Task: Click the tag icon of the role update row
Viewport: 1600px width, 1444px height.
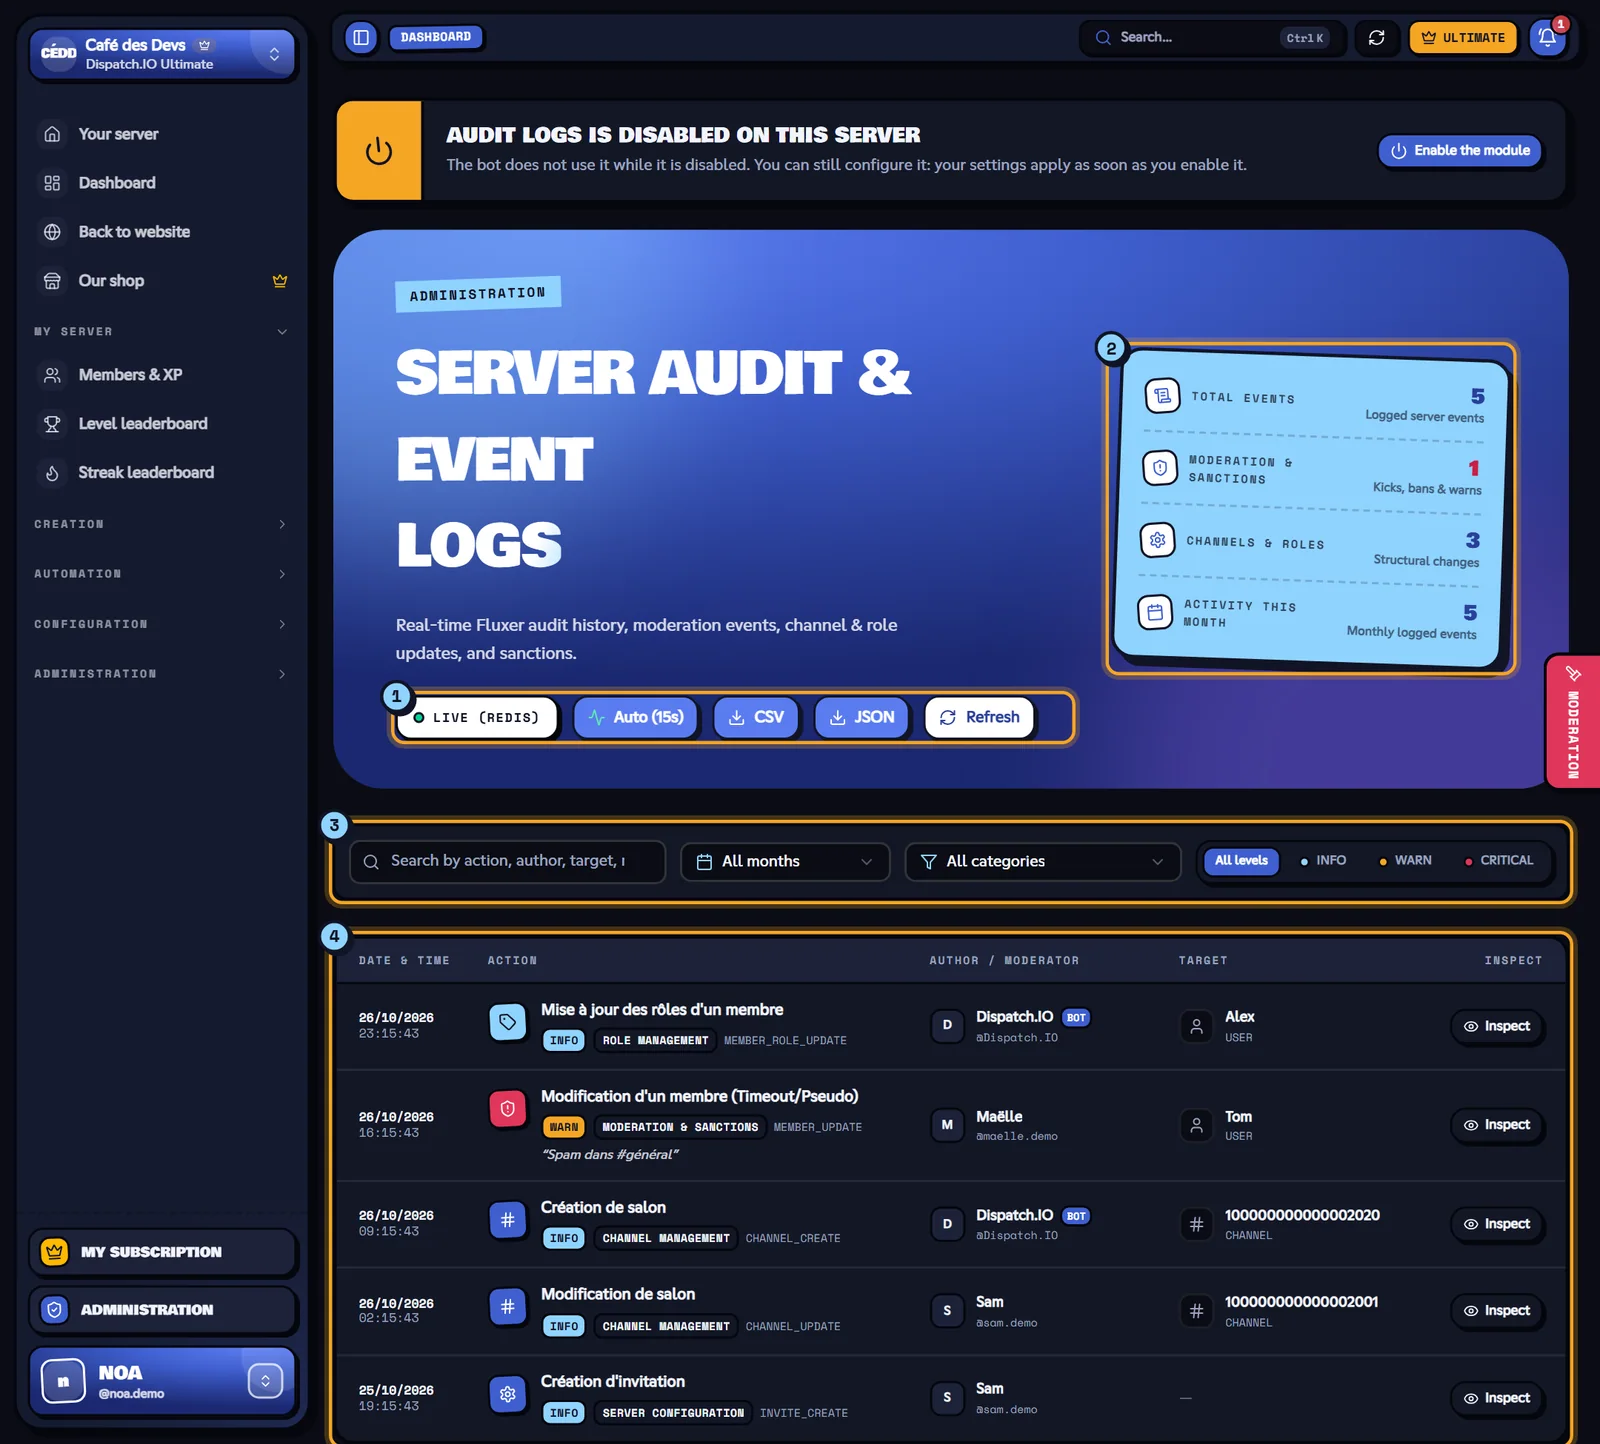Action: pos(507,1022)
